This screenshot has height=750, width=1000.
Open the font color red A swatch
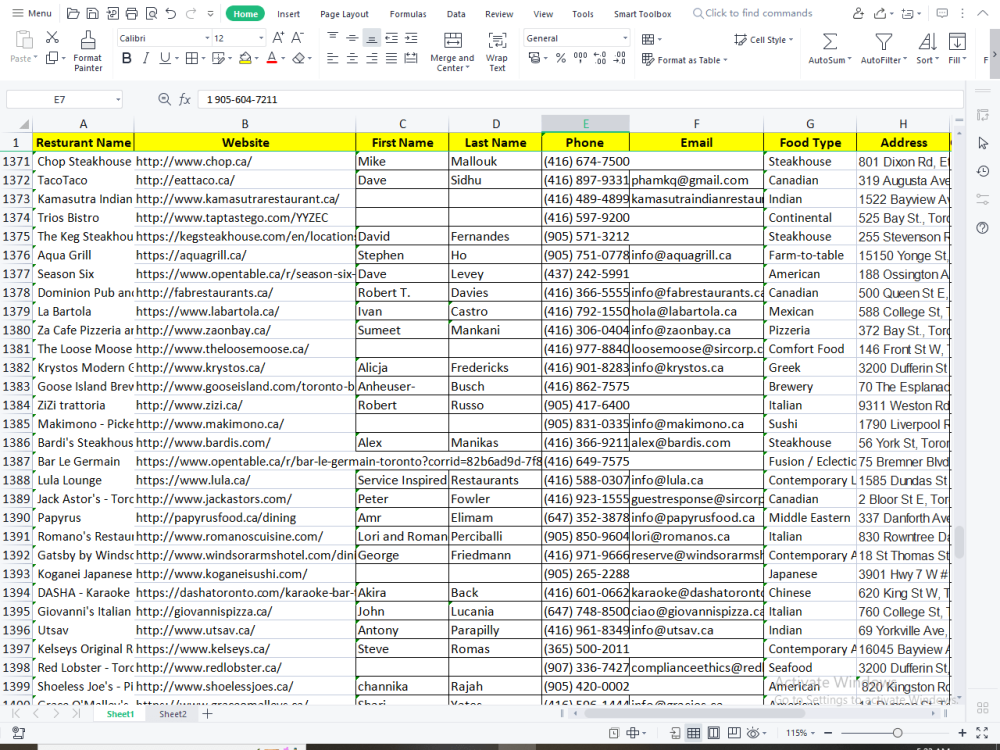click(x=272, y=59)
